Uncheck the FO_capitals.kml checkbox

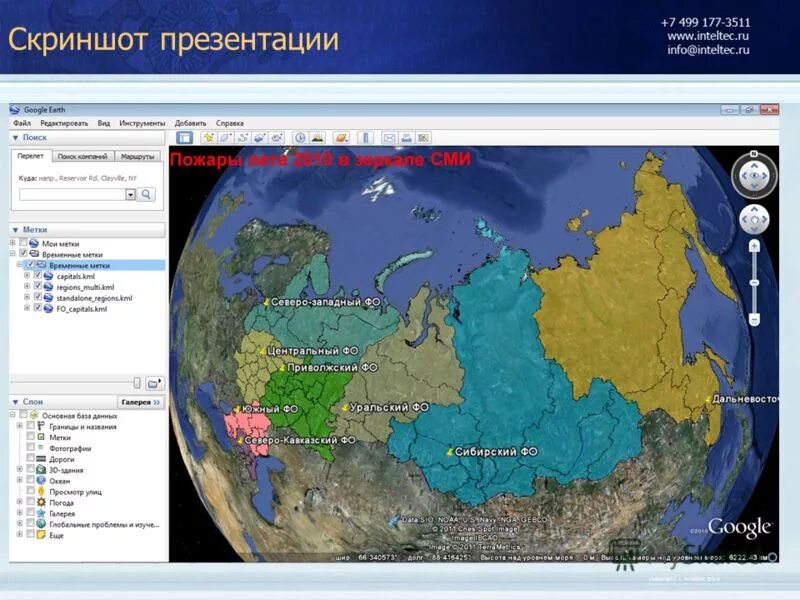(38, 308)
